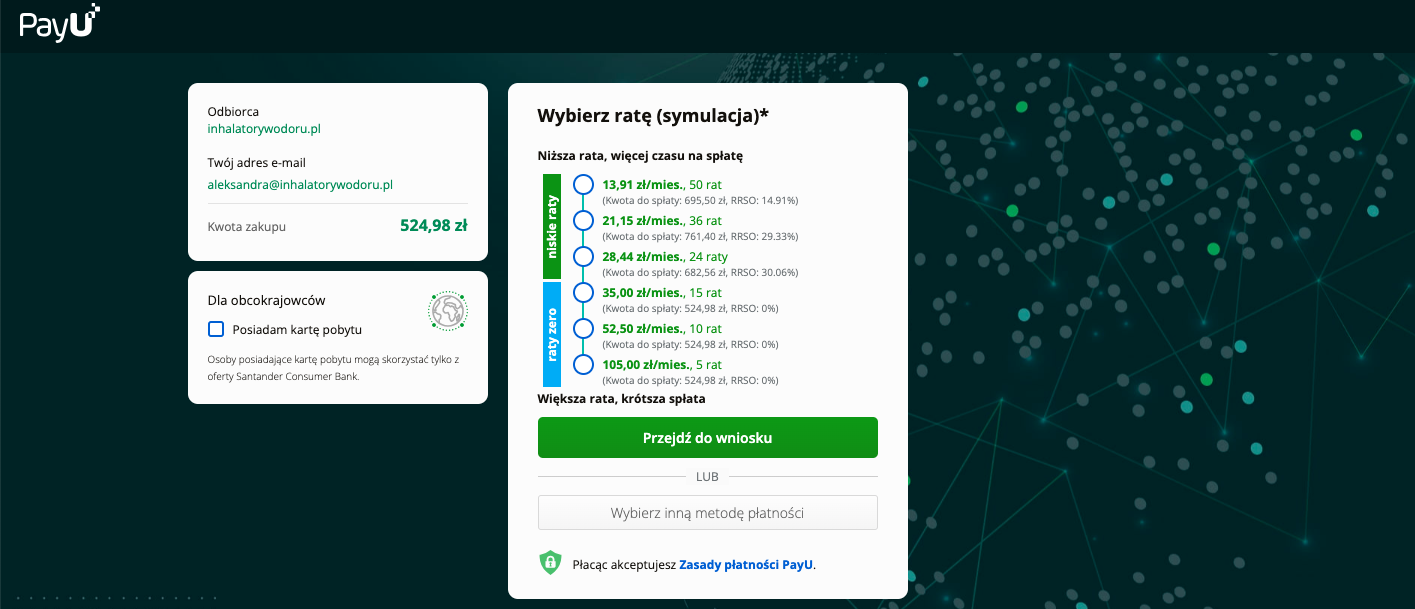1415x609 pixels.
Task: Open the Zasady płatności PayU link
Action: pos(746,564)
